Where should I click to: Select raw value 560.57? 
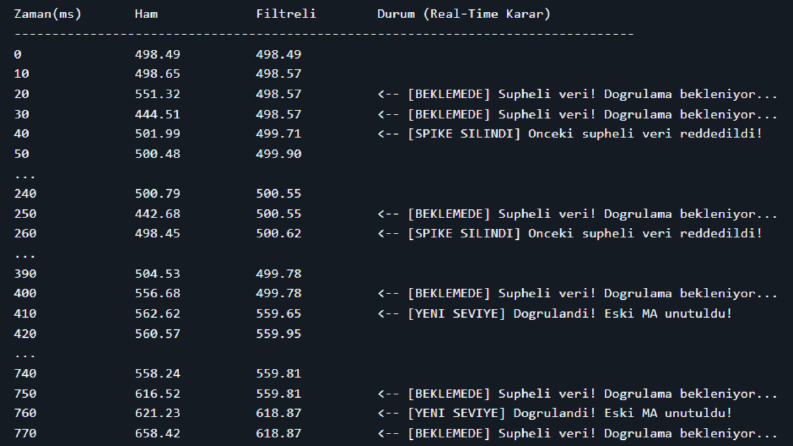tap(157, 334)
